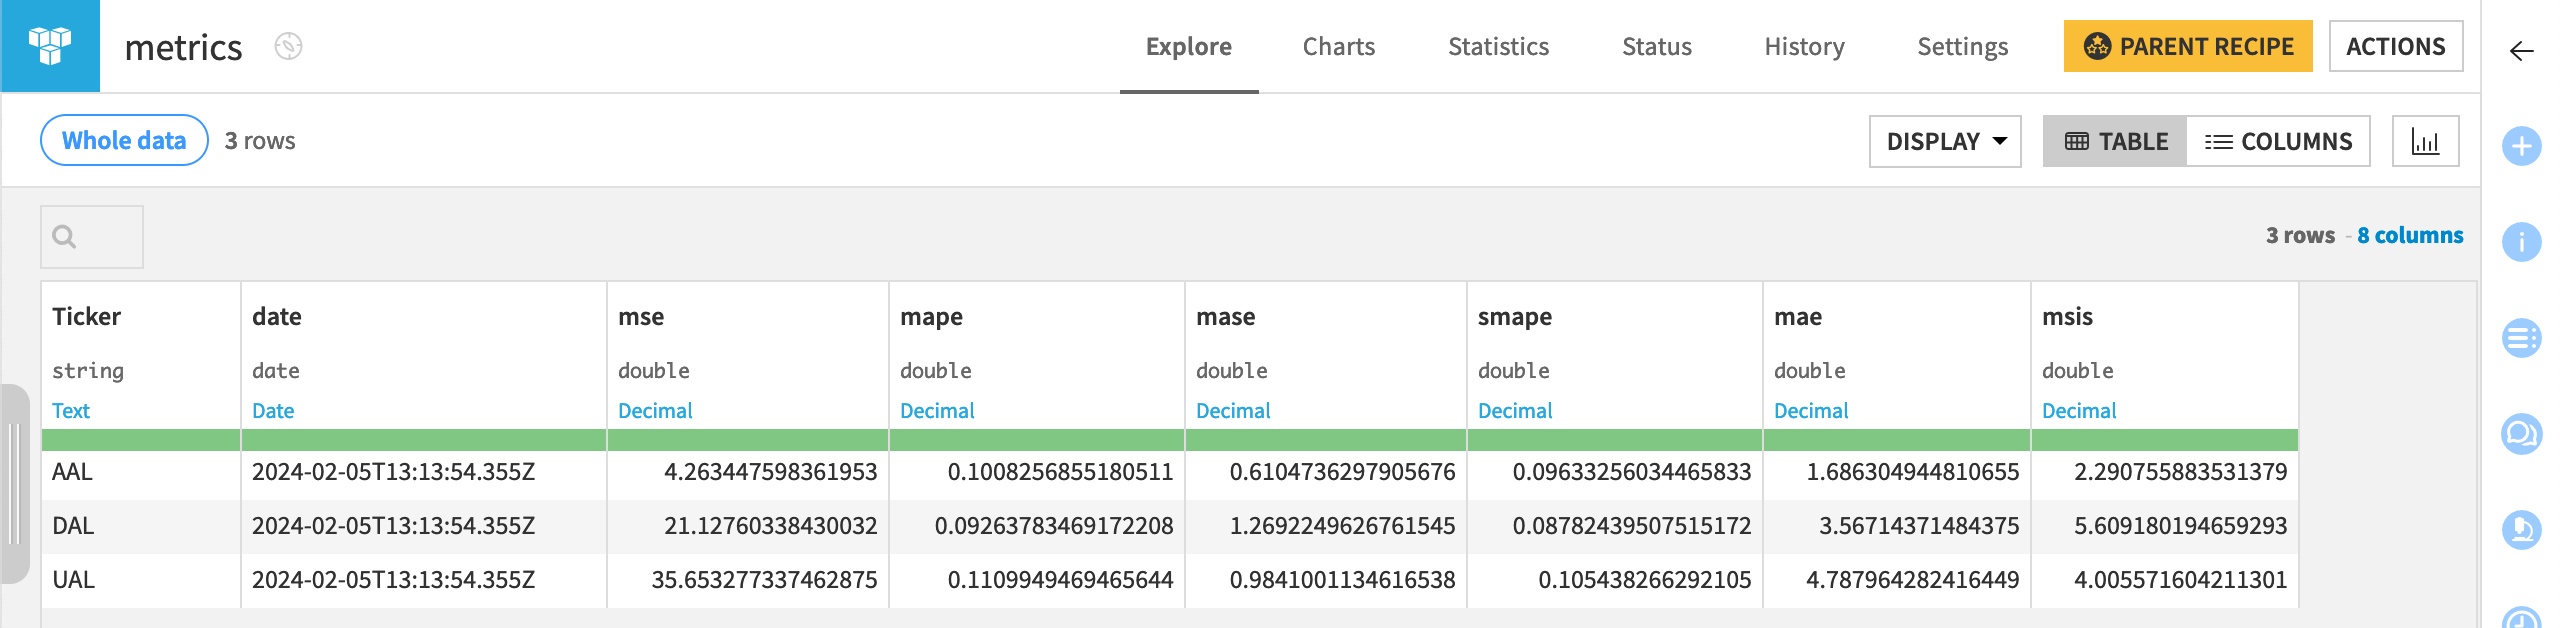2560x628 pixels.
Task: Open the ACTIONS menu button
Action: [x=2396, y=46]
